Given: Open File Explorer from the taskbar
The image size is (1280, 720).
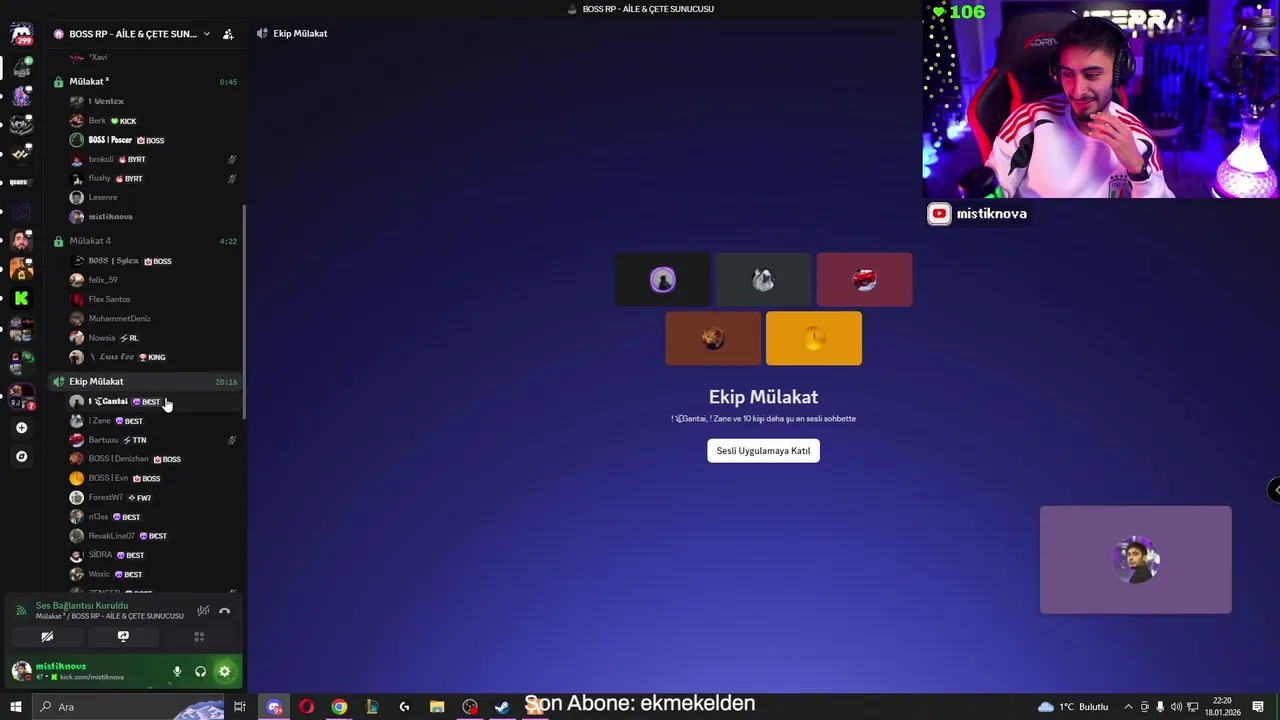Looking at the screenshot, I should [x=437, y=707].
